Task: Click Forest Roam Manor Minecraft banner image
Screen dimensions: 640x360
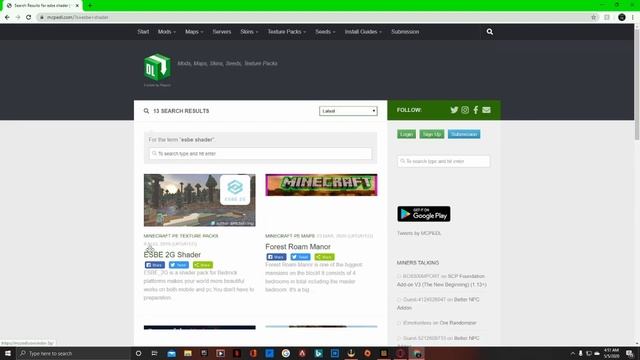Action: click(x=321, y=185)
